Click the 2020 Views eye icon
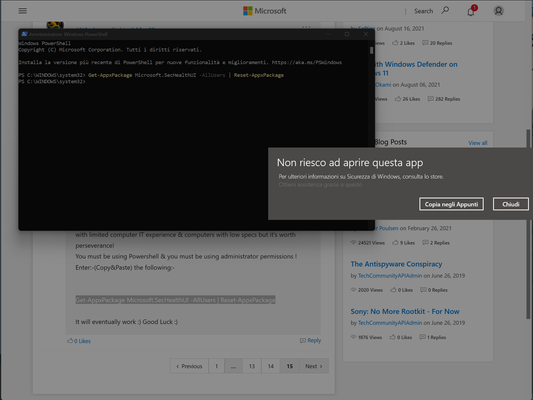 (354, 290)
